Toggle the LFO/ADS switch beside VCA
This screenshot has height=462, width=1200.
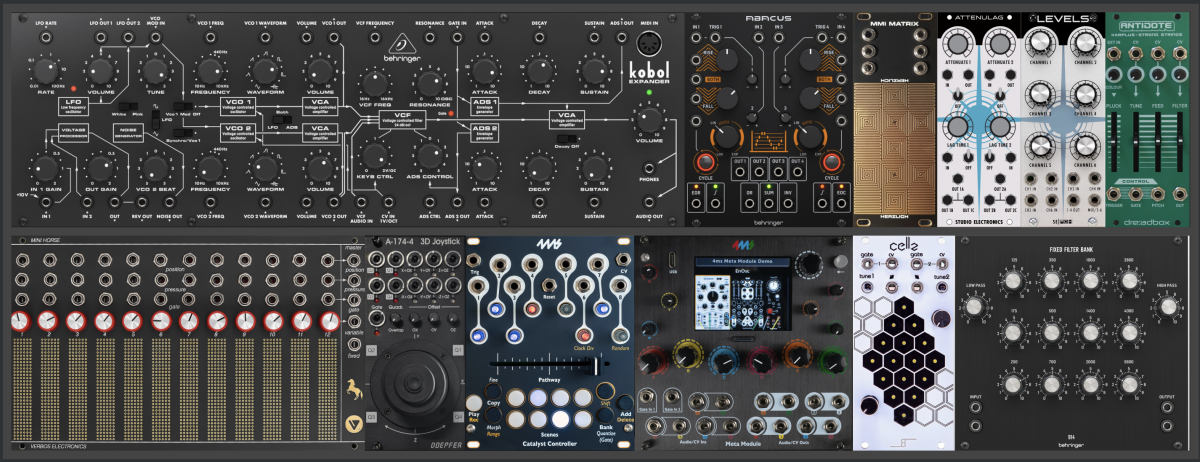click(x=282, y=119)
